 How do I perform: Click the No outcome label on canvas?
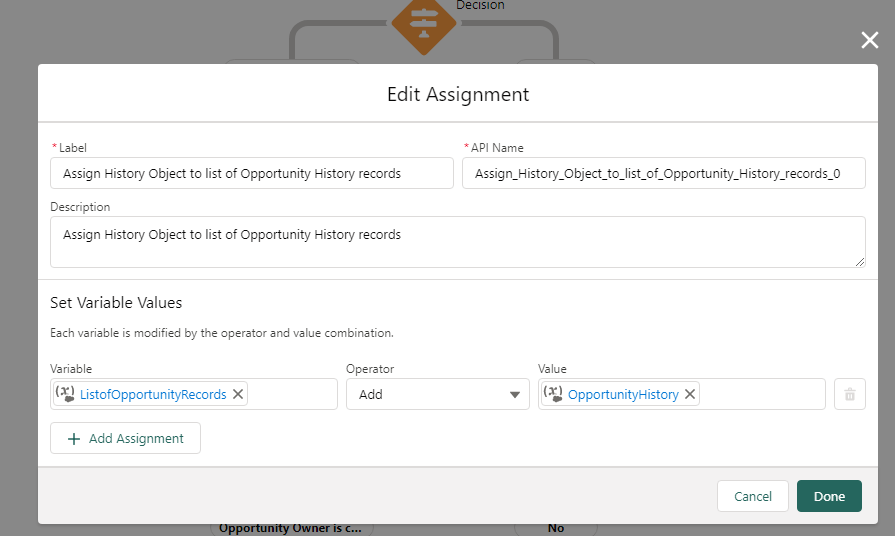click(x=555, y=528)
